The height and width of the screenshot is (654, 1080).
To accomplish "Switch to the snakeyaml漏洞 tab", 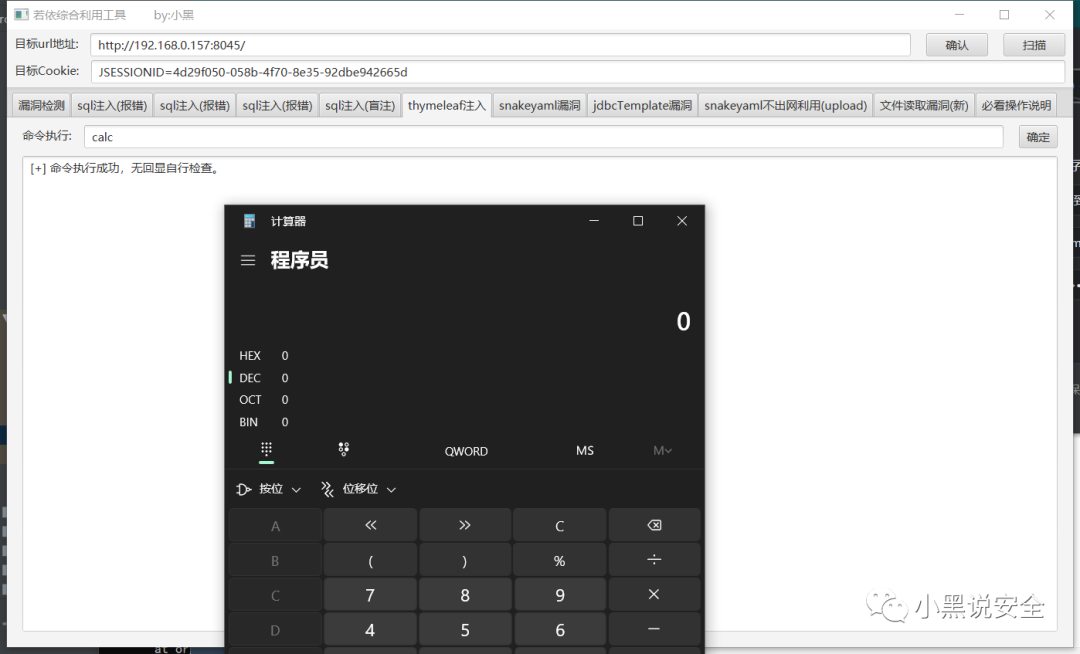I will coord(539,105).
